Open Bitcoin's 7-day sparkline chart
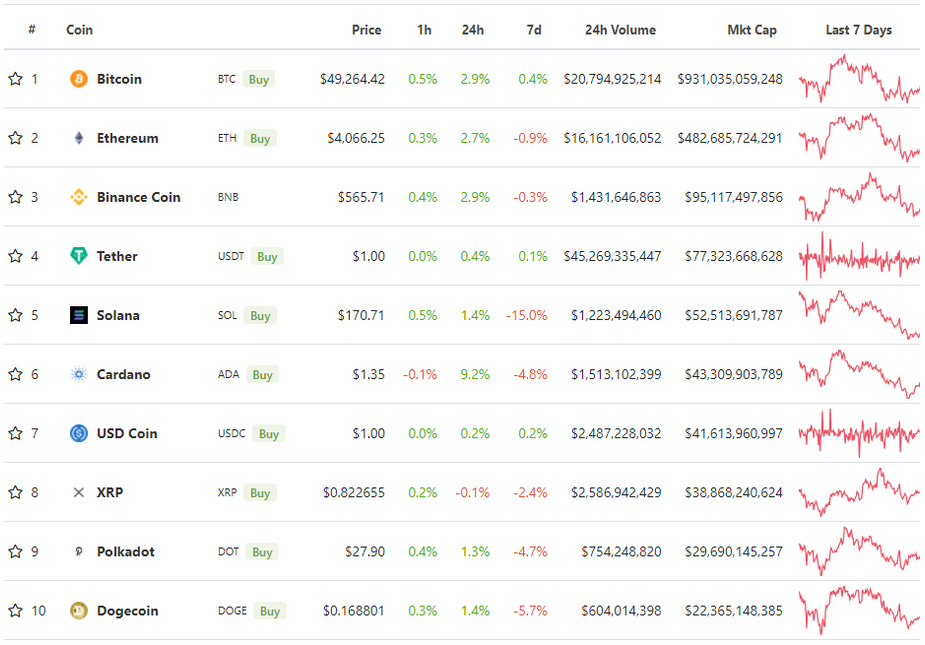925x645 pixels. coord(860,78)
